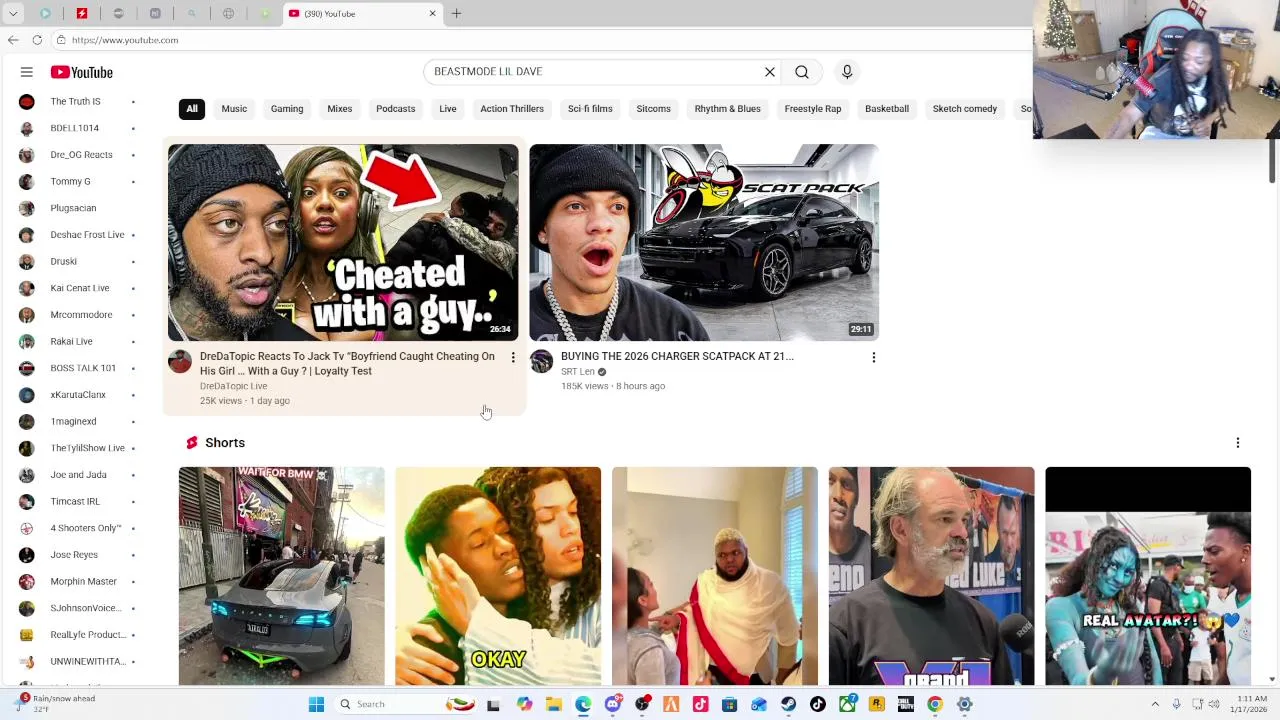Open BUYING THE 2026 CHARGER SCATPACK title

pyautogui.click(x=677, y=356)
